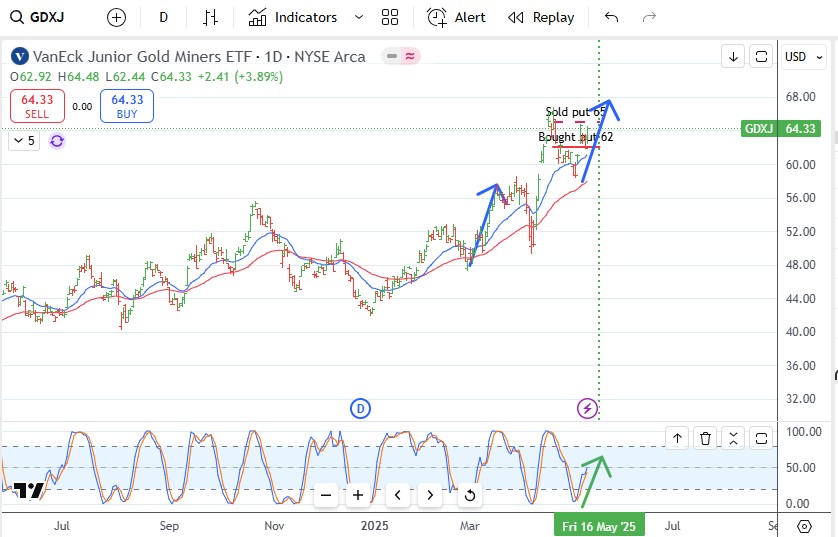This screenshot has height=537, width=838.
Task: Maximize the main chart pane
Action: 761,57
